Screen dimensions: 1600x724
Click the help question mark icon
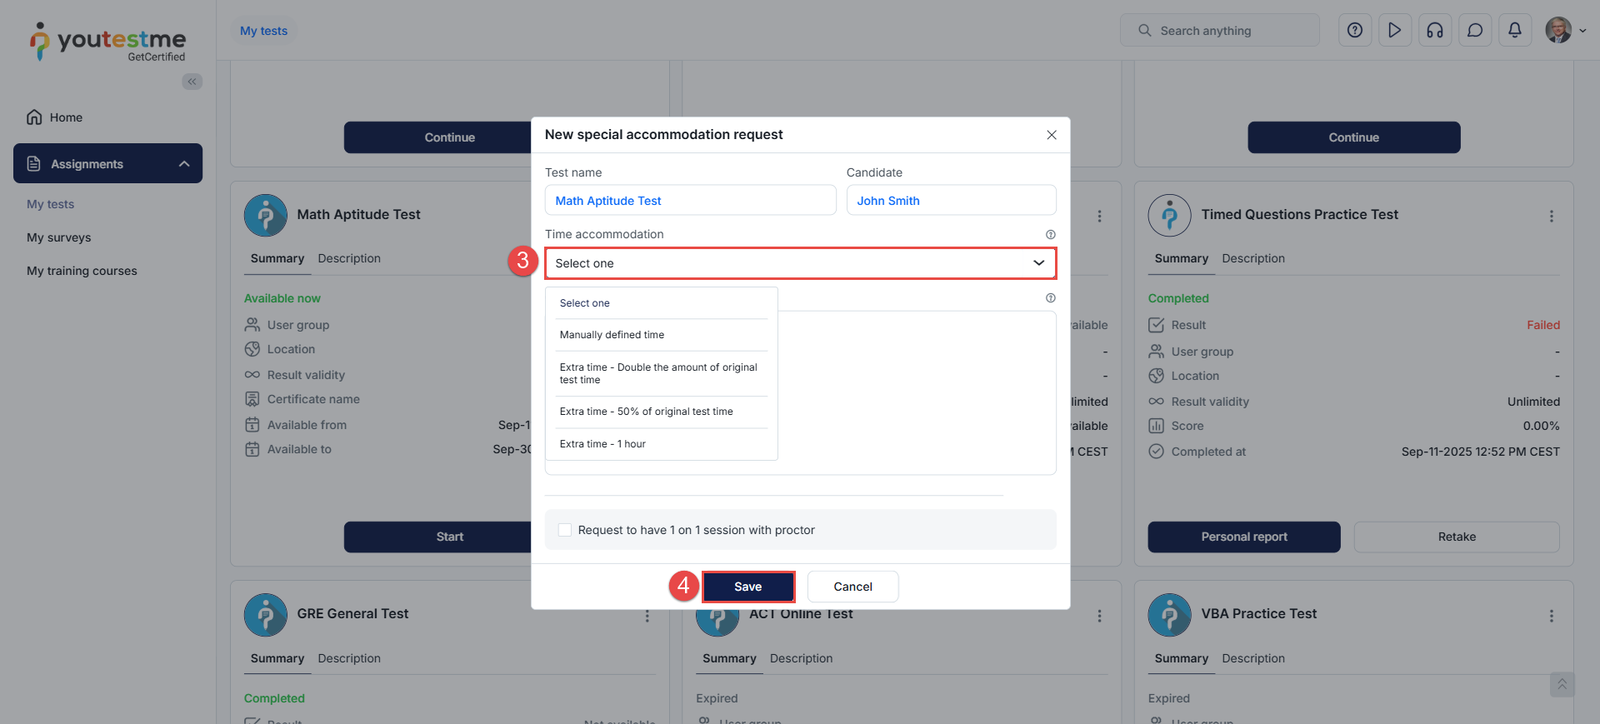click(1354, 30)
